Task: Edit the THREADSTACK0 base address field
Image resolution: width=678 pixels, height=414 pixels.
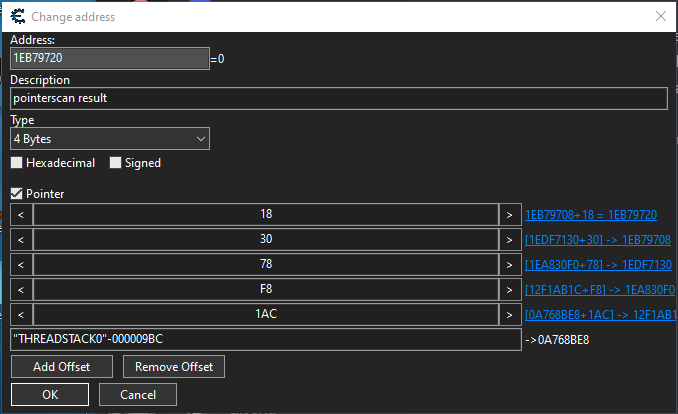Action: (x=264, y=340)
